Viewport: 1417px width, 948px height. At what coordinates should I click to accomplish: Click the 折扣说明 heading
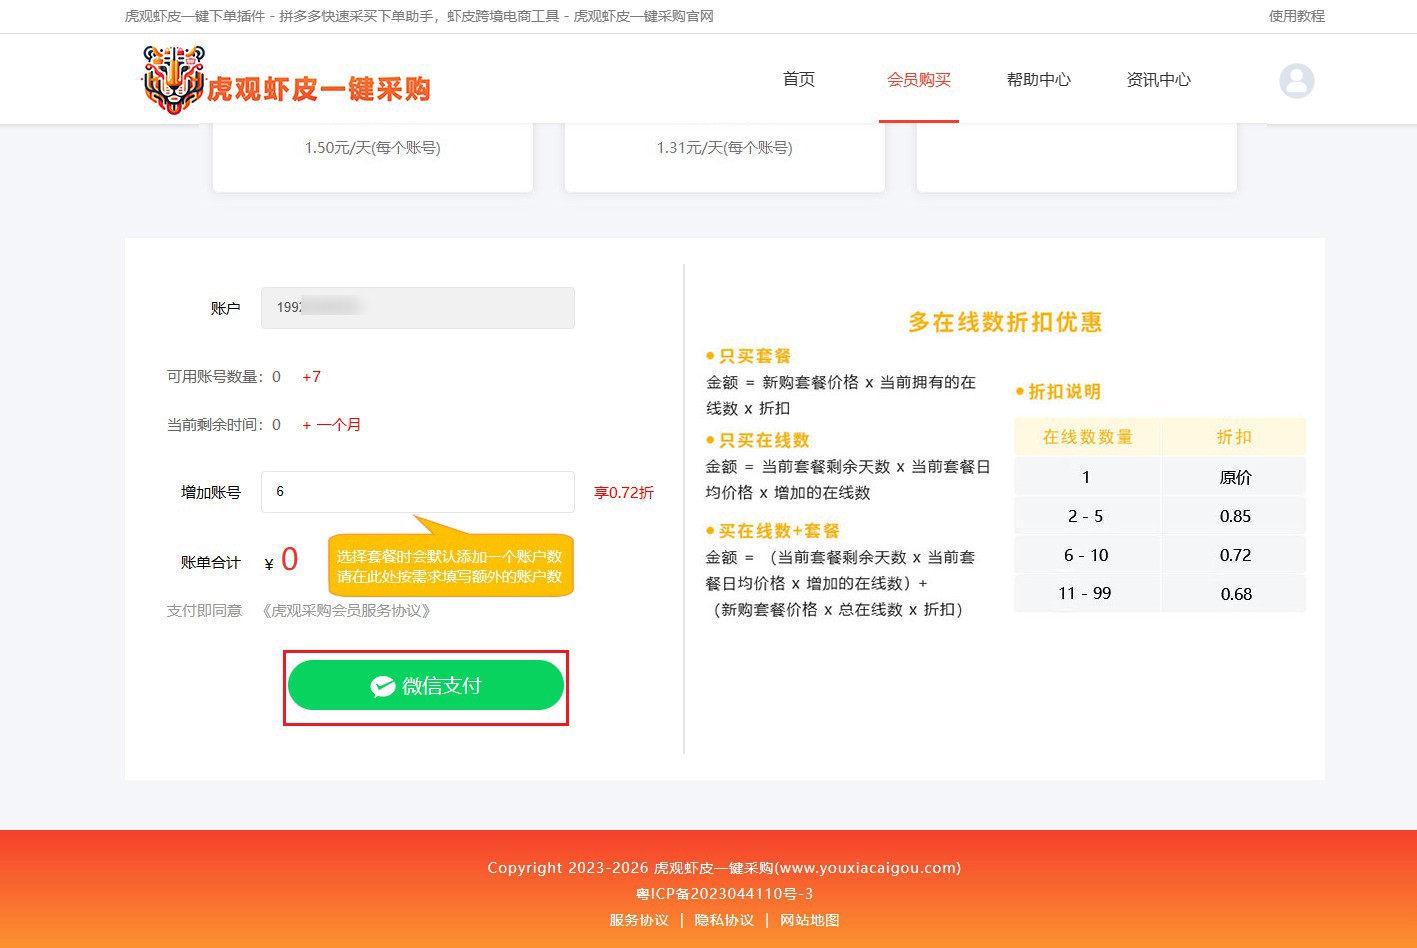(1064, 392)
